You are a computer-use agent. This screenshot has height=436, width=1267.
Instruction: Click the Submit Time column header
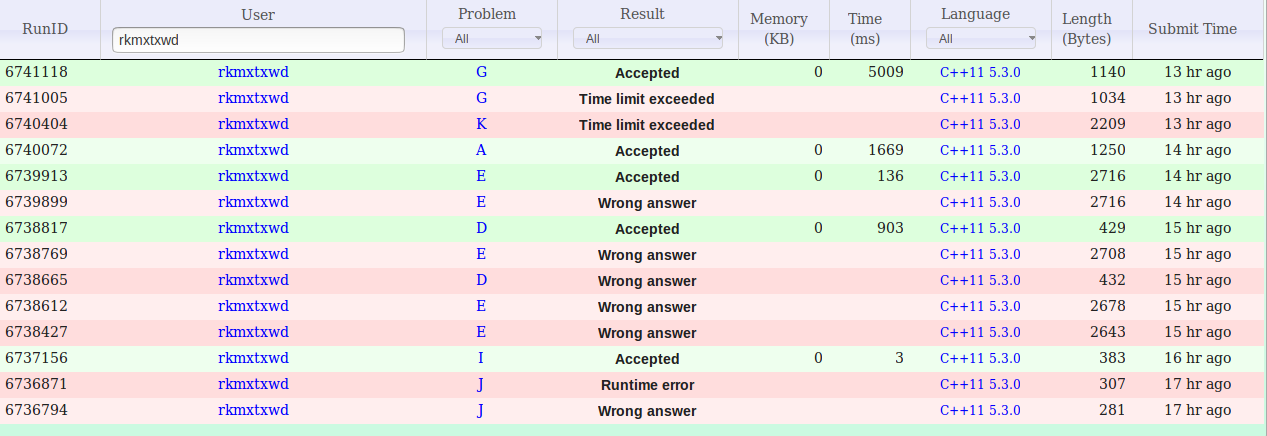1192,29
